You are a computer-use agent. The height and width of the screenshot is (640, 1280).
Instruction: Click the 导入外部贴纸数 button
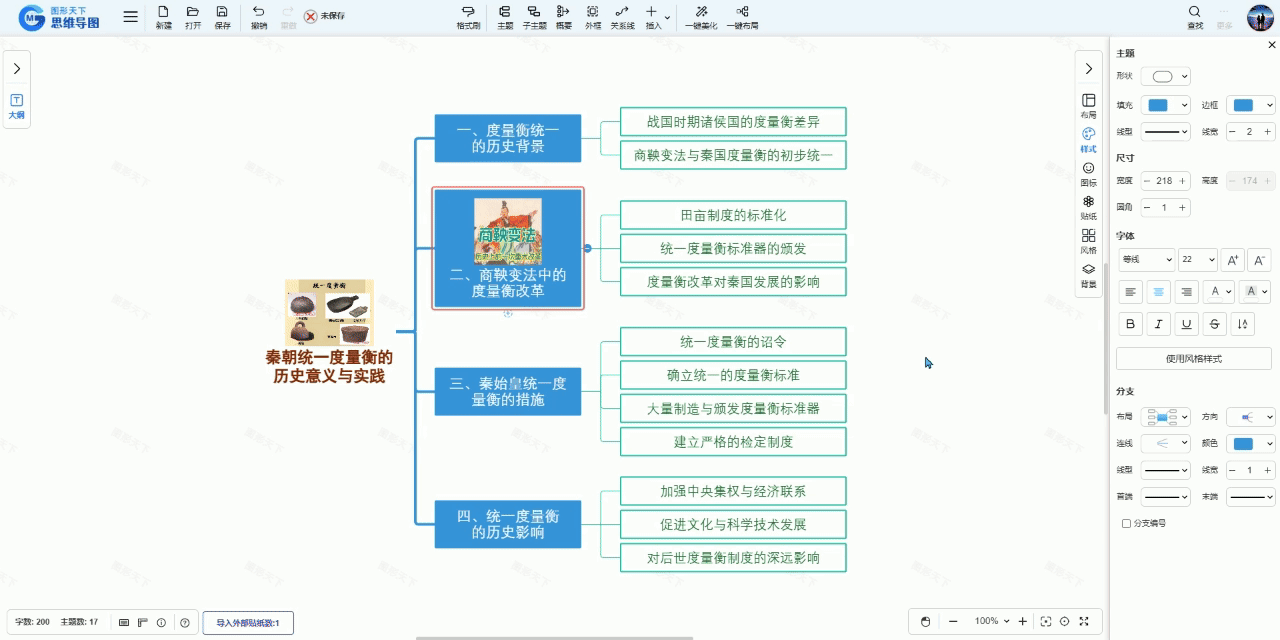pyautogui.click(x=248, y=623)
